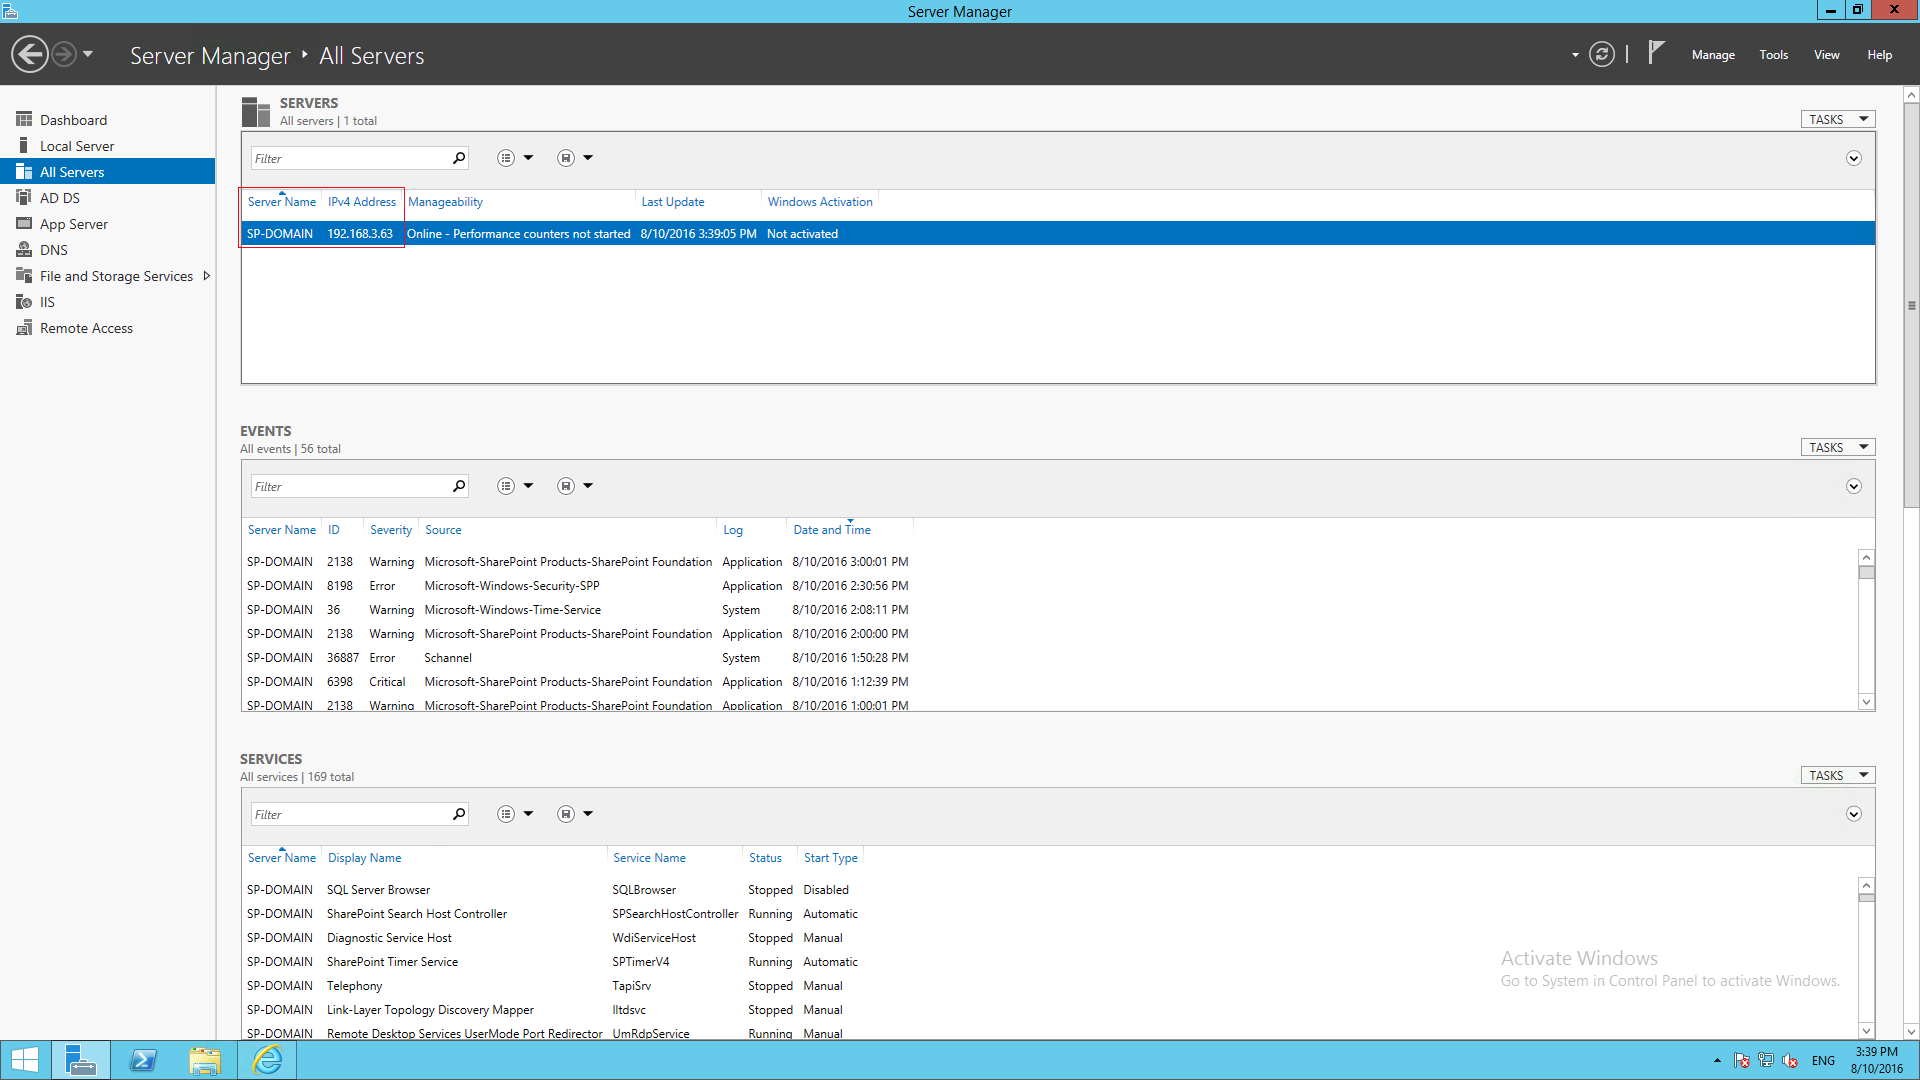
Task: Open App Server role page
Action: click(74, 224)
